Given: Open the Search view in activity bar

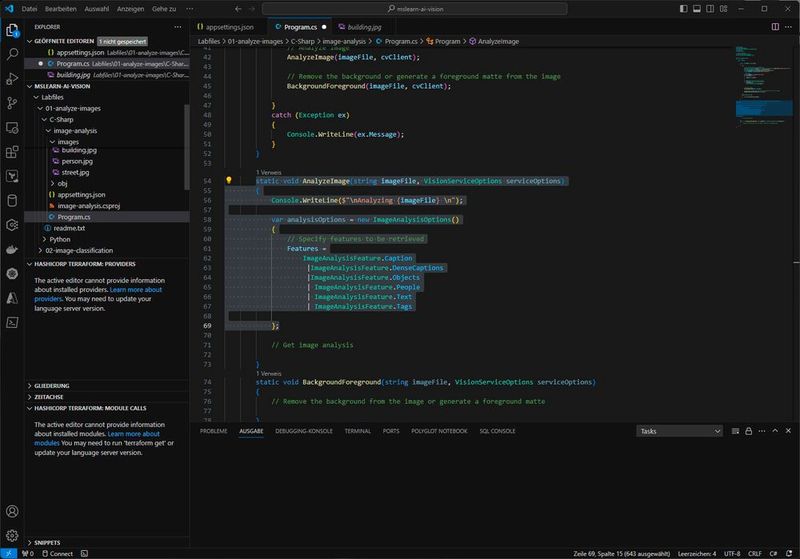Looking at the screenshot, I should click(x=12, y=55).
